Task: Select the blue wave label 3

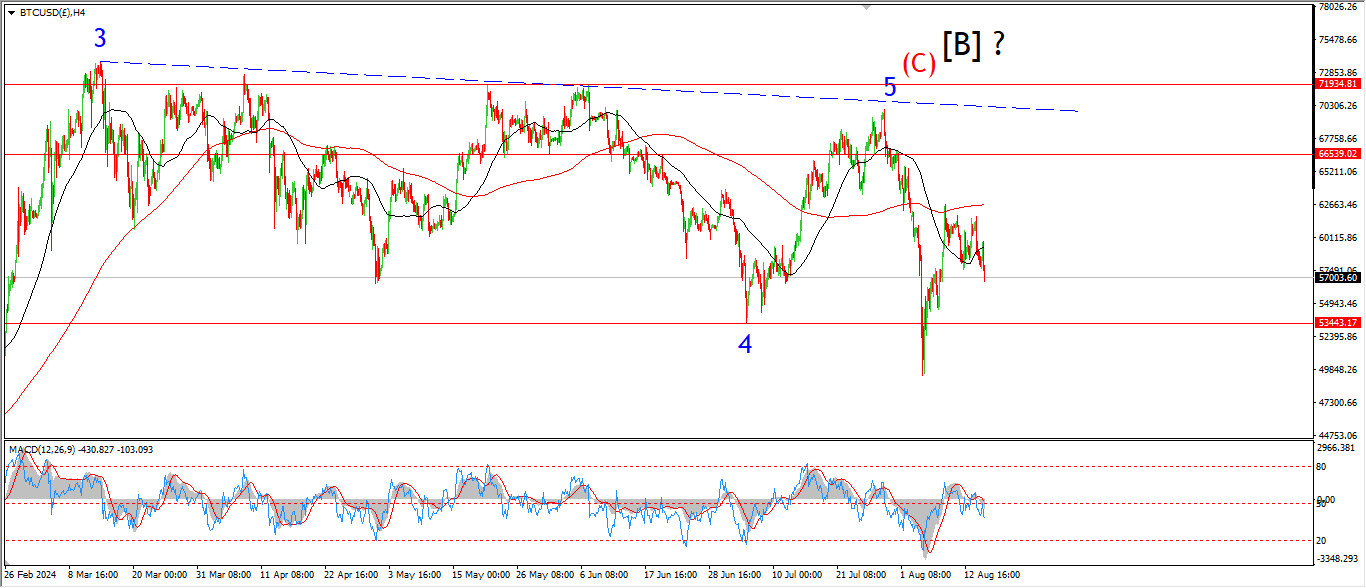Action: (x=100, y=39)
